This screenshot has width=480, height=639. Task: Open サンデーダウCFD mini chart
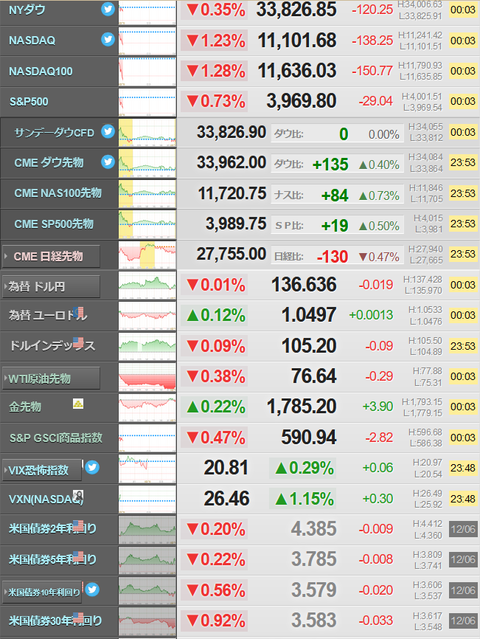pyautogui.click(x=148, y=132)
